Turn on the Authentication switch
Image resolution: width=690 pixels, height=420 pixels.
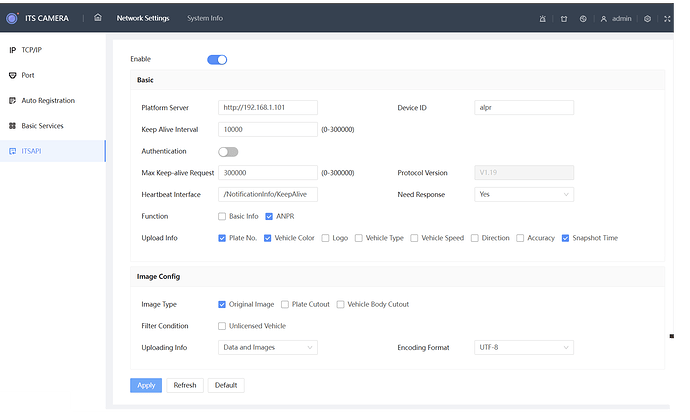(x=228, y=152)
